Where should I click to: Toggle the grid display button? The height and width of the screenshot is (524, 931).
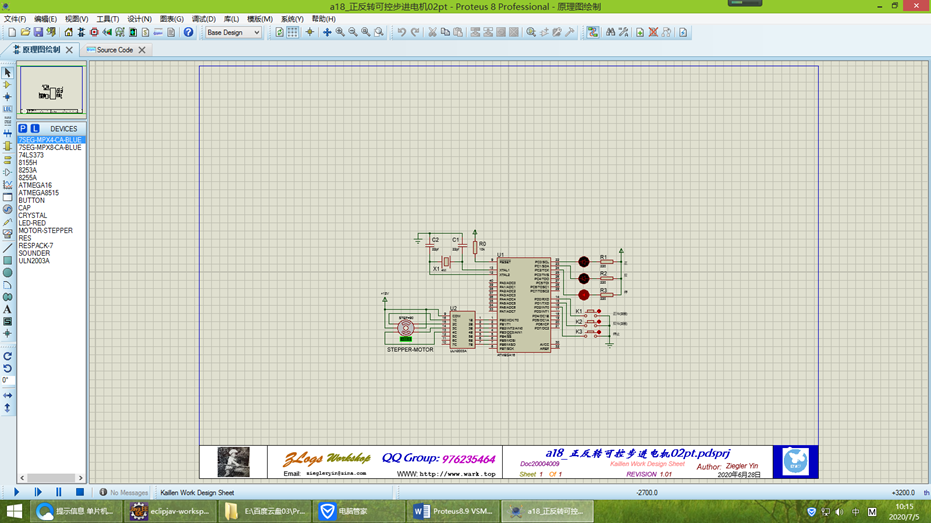(x=292, y=32)
